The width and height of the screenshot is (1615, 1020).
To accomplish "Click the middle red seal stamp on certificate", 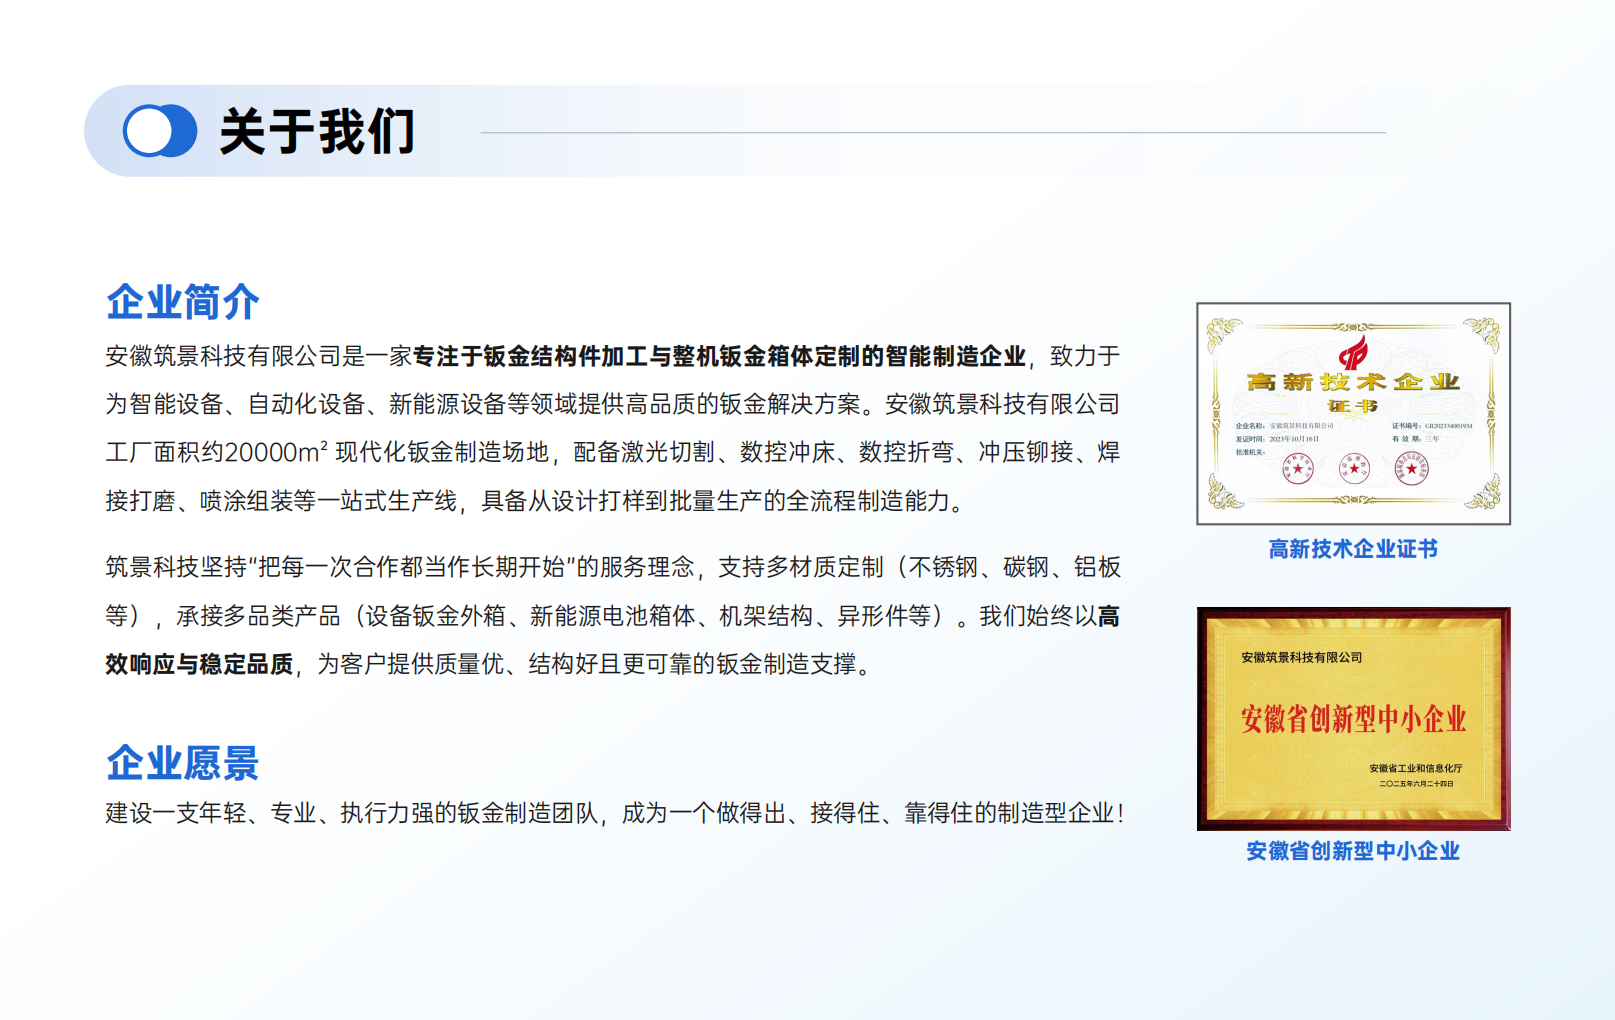I will click(1355, 468).
